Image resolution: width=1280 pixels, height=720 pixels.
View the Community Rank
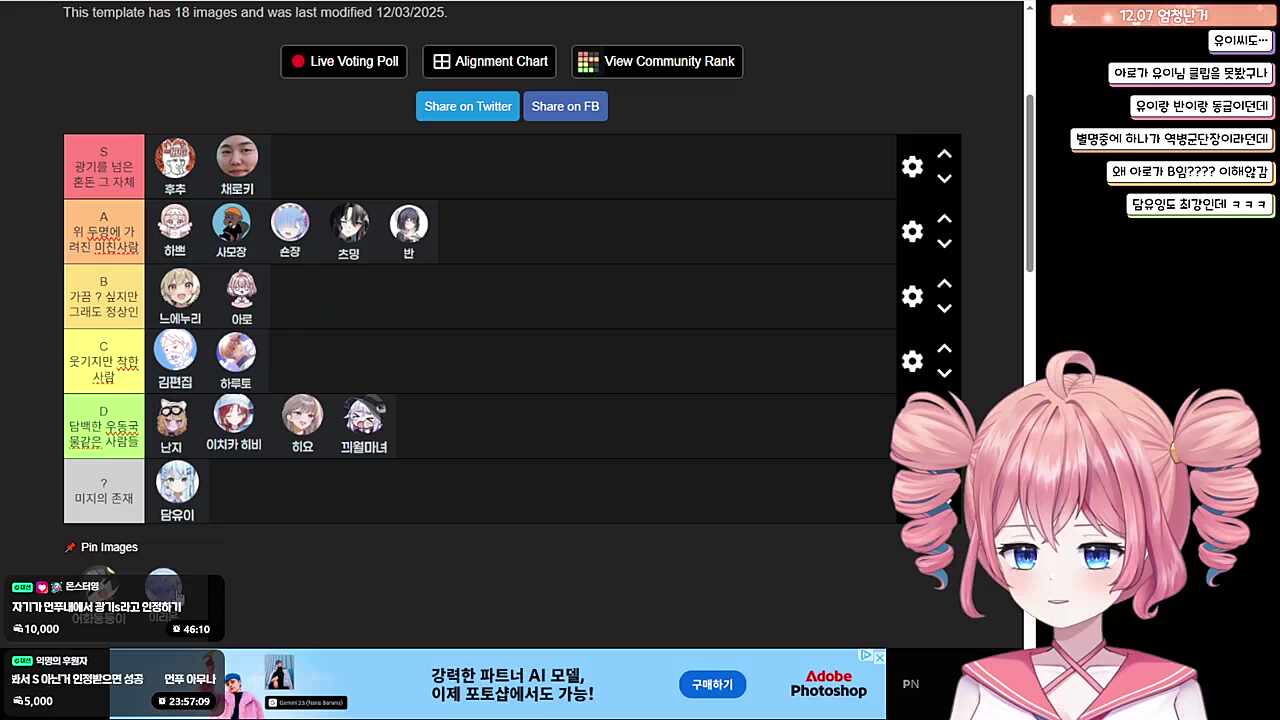coord(656,61)
